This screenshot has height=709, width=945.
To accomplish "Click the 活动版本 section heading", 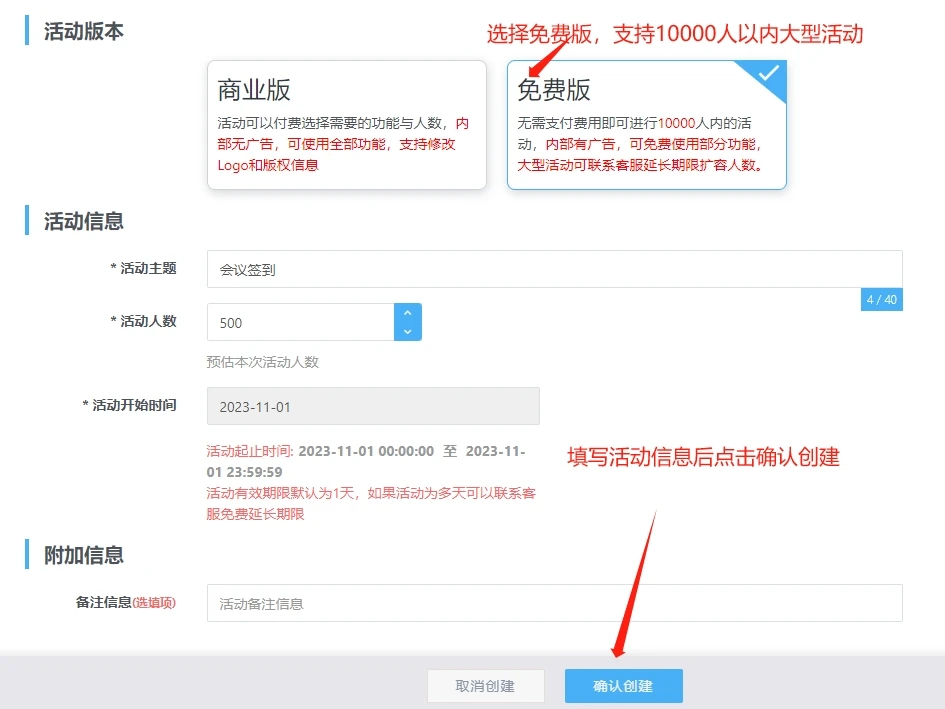I will [83, 31].
